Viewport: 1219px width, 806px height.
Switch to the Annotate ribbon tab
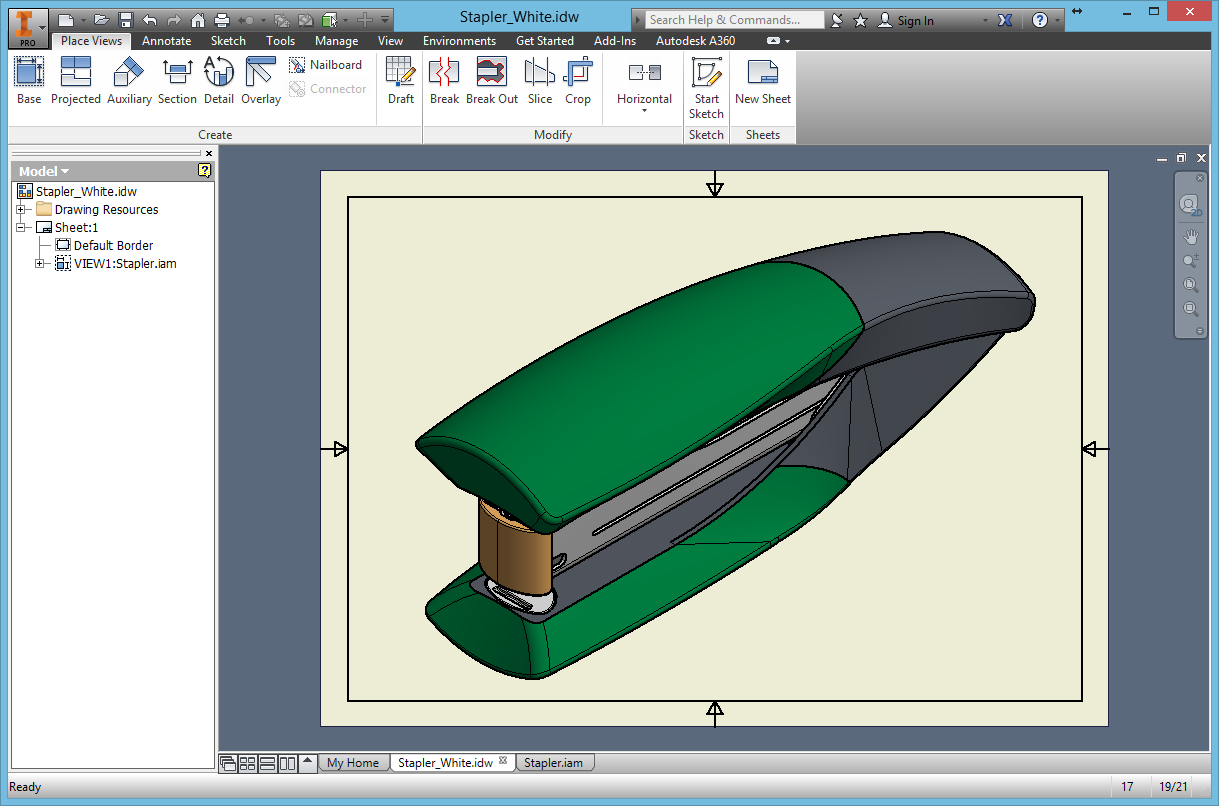pyautogui.click(x=166, y=41)
